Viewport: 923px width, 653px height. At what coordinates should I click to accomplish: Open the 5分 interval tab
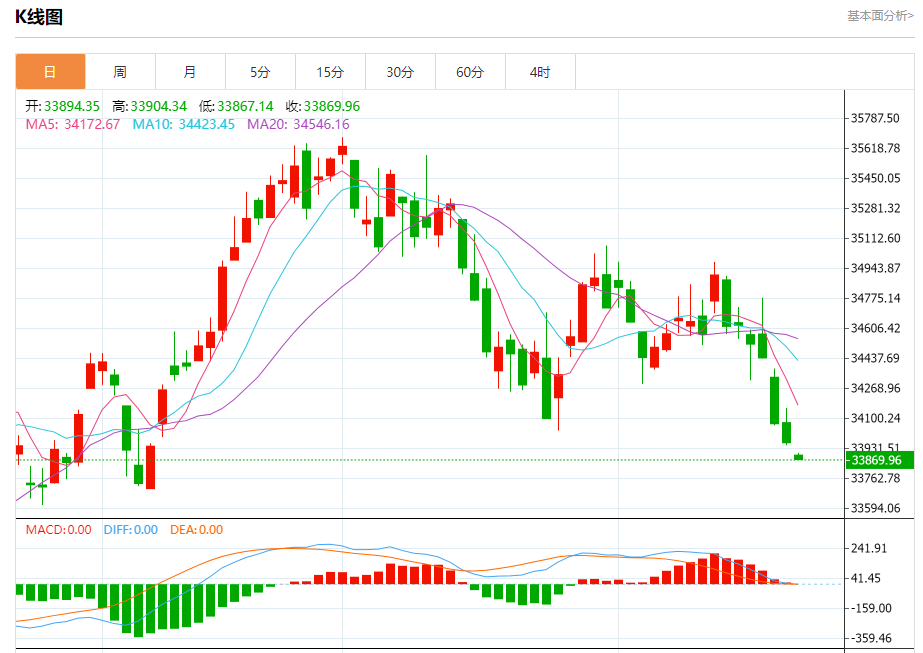(260, 72)
